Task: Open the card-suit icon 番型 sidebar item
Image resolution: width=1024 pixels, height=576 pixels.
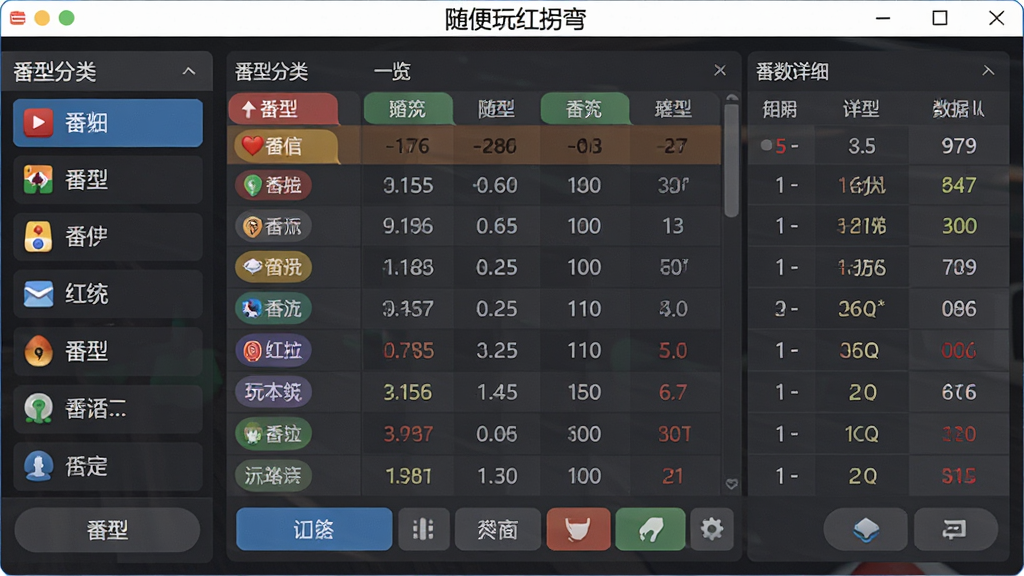Action: tap(108, 180)
